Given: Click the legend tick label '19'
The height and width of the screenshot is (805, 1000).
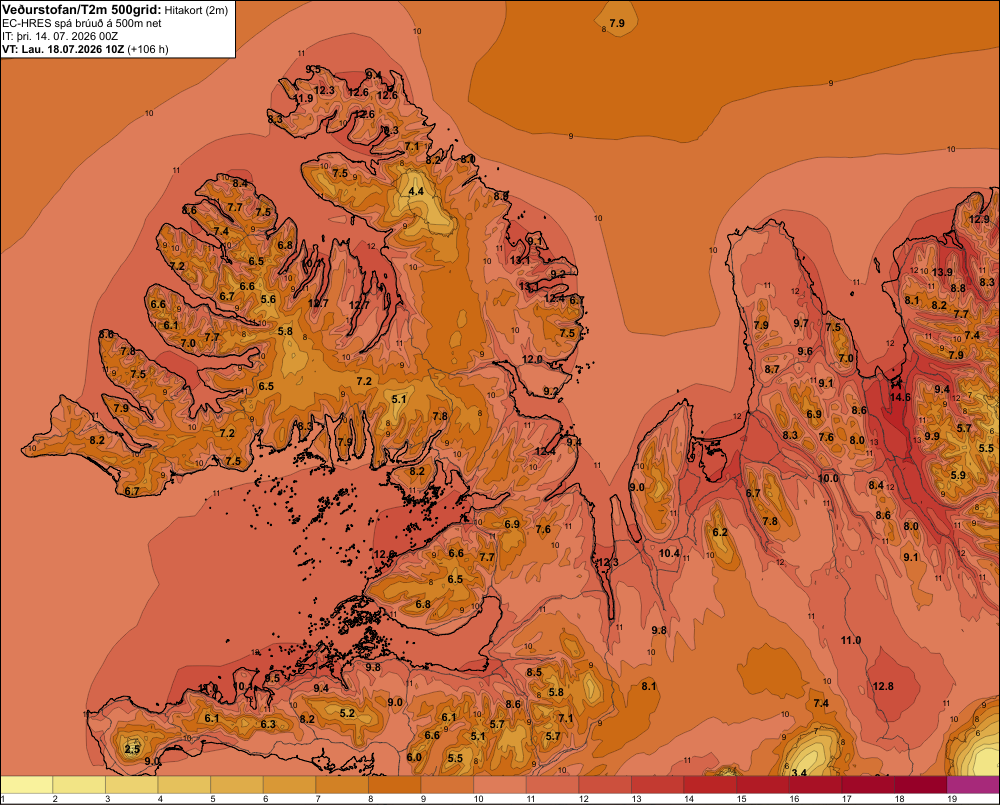Looking at the screenshot, I should [952, 799].
